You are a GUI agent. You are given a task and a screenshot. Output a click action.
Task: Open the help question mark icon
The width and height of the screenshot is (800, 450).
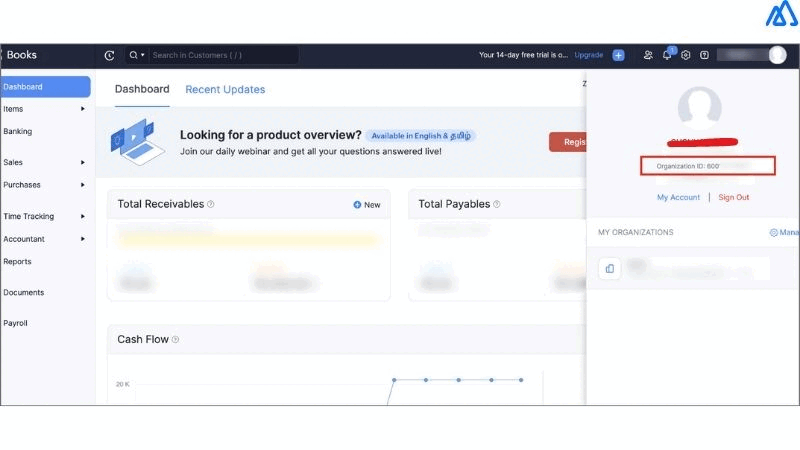(705, 55)
